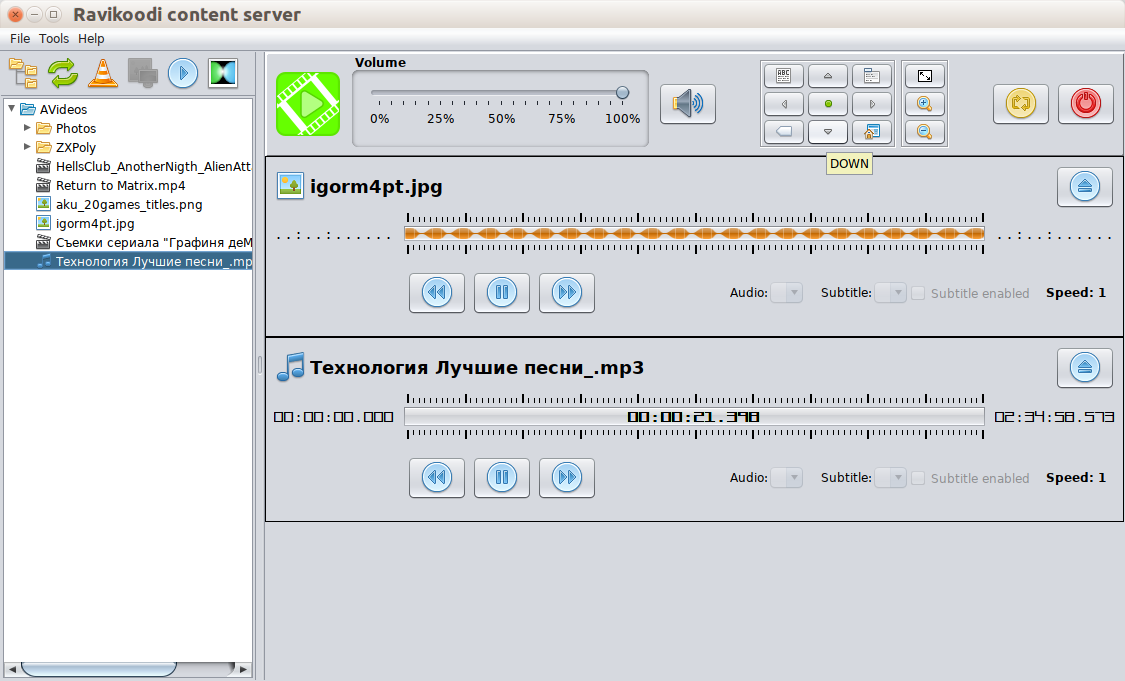
Task: Click the tree scrollbar right arrow
Action: [x=243, y=669]
